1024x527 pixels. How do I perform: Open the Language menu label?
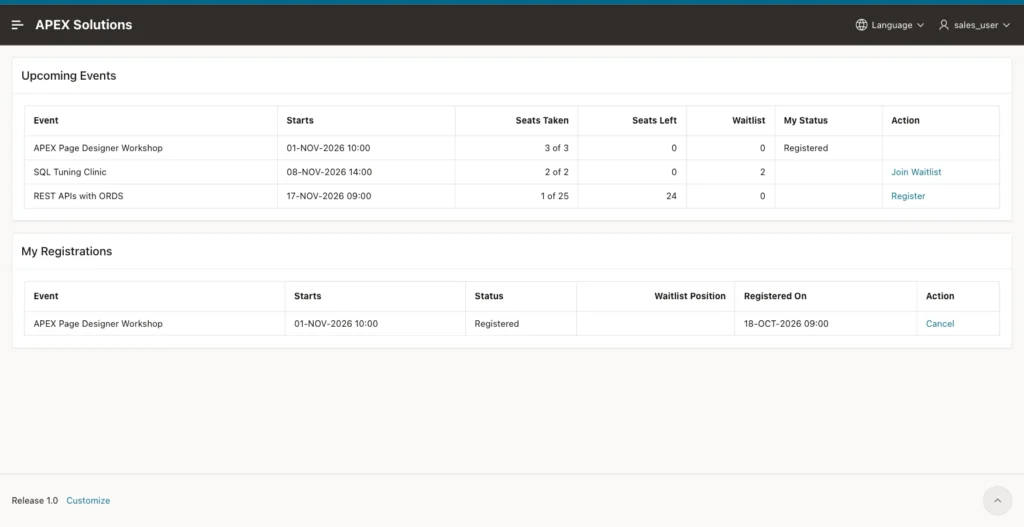[891, 25]
